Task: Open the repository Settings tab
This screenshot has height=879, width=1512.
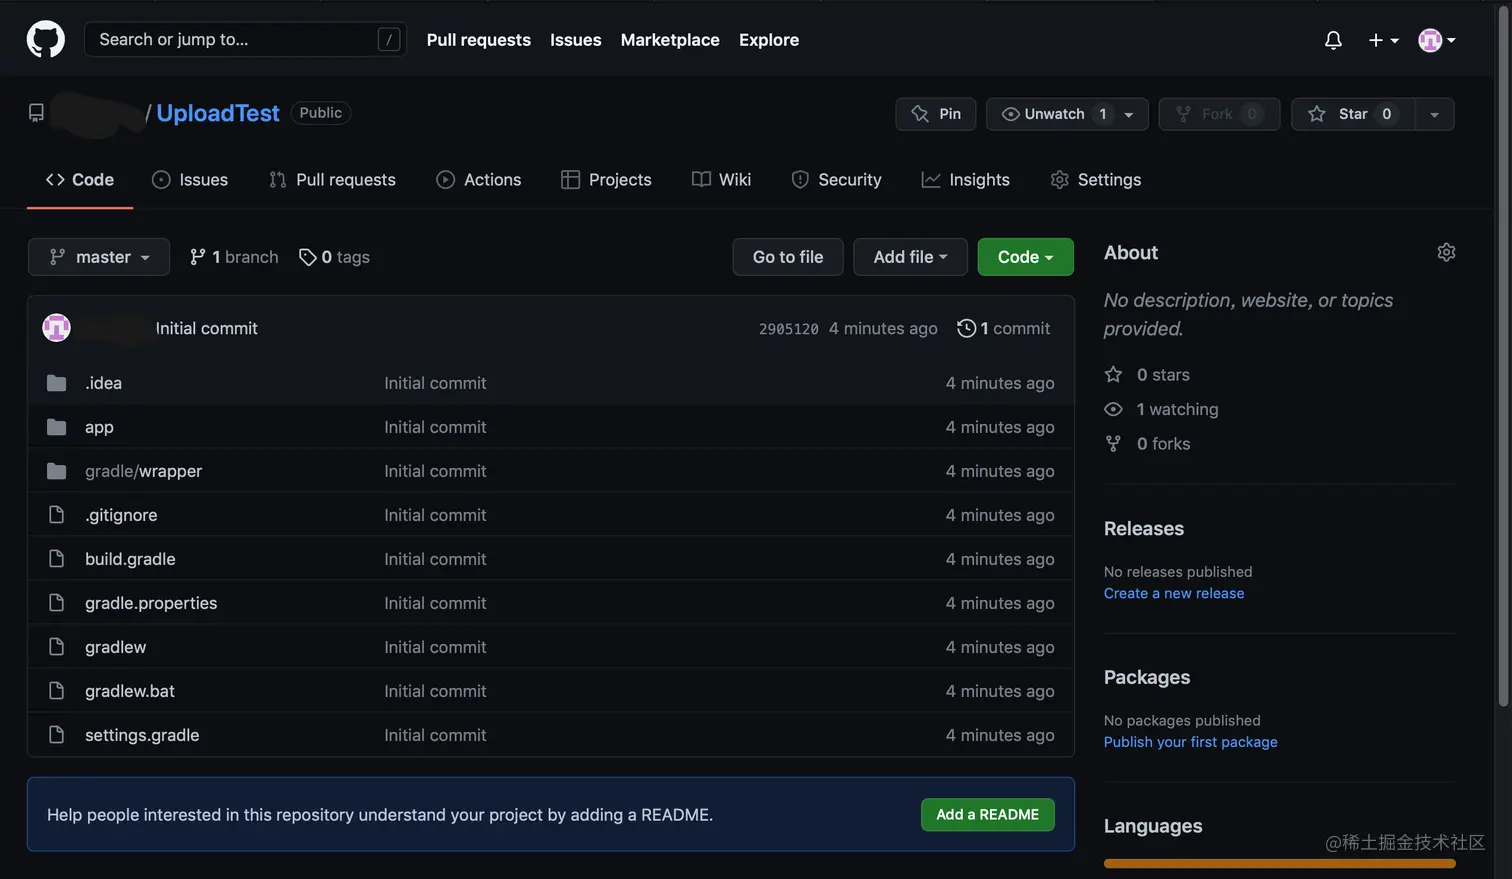Action: [x=1096, y=180]
